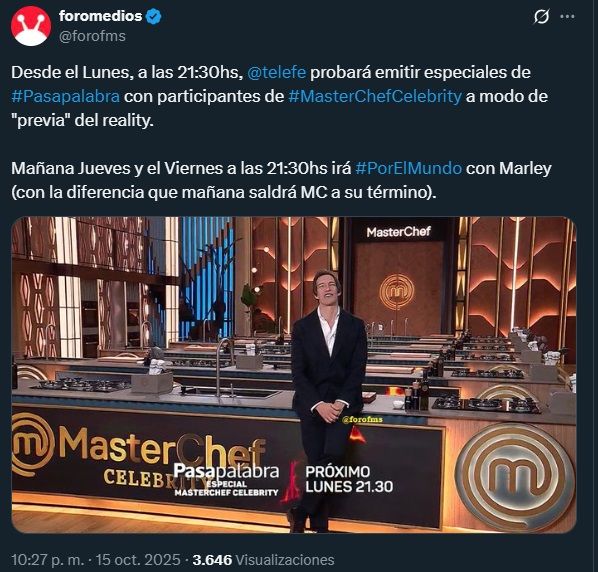The height and width of the screenshot is (572, 598).
Task: Open the #MasterChefCelebrity hashtag
Action: pos(375,96)
